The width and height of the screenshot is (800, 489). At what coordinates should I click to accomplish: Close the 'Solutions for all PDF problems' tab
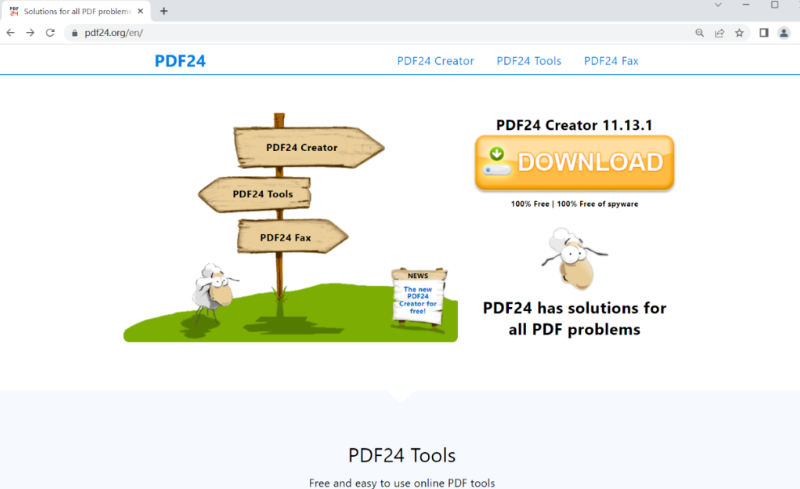pos(140,11)
